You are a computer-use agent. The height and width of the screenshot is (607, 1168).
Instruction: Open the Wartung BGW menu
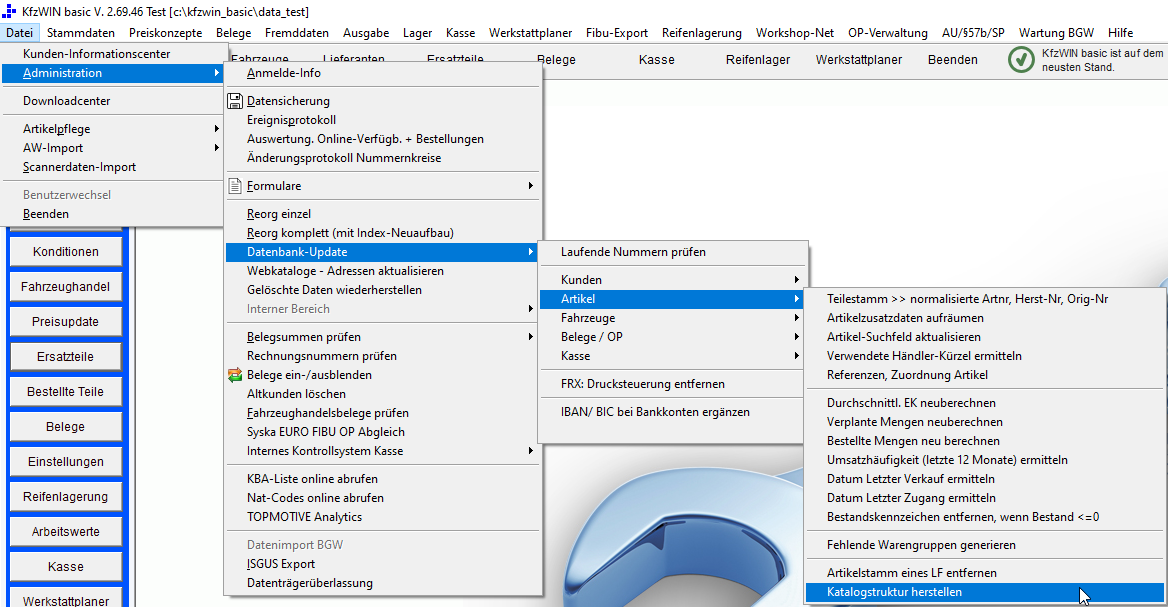click(x=1056, y=33)
